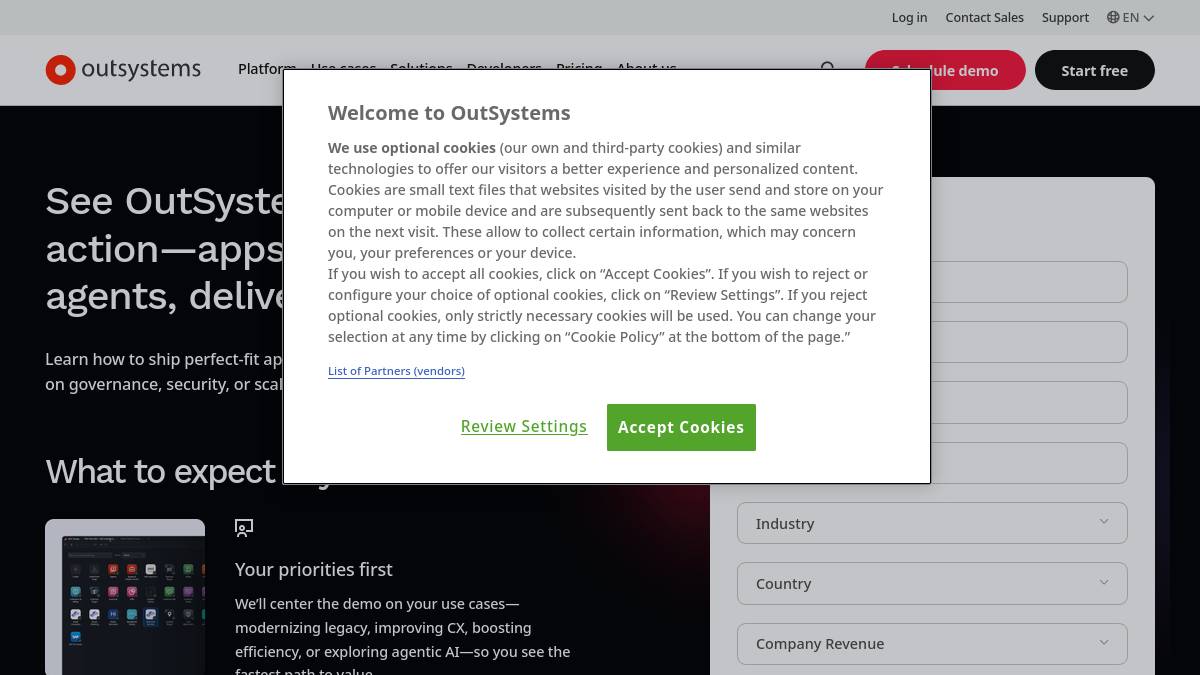Click the globe language icon
1200x675 pixels.
pyautogui.click(x=1113, y=17)
